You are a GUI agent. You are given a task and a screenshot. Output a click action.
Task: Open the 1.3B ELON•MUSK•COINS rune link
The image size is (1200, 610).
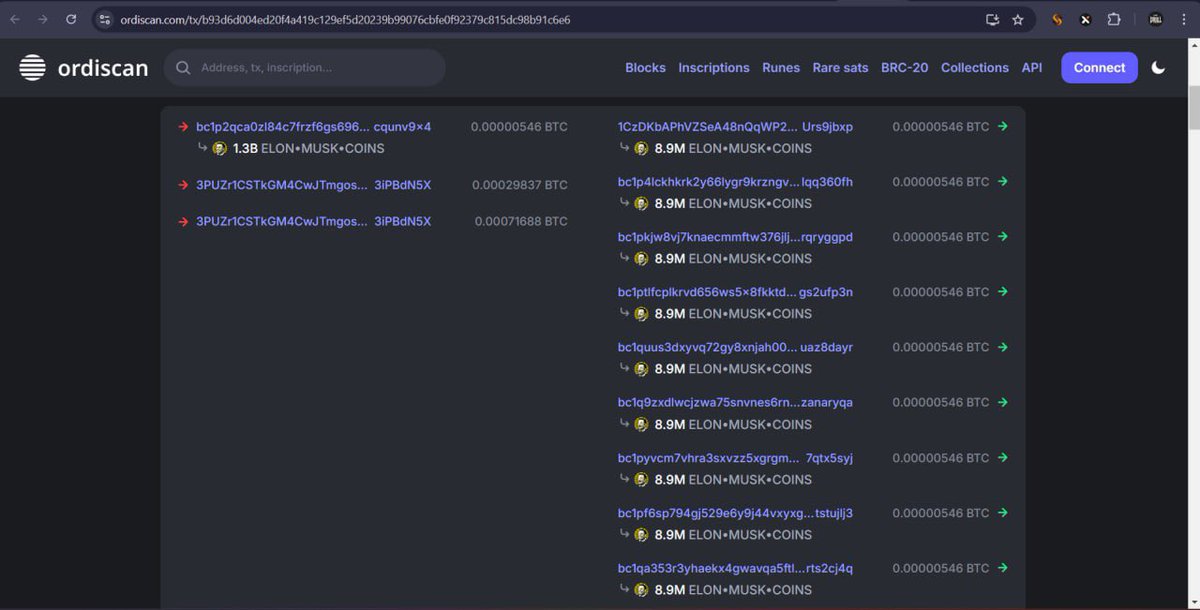tap(308, 148)
